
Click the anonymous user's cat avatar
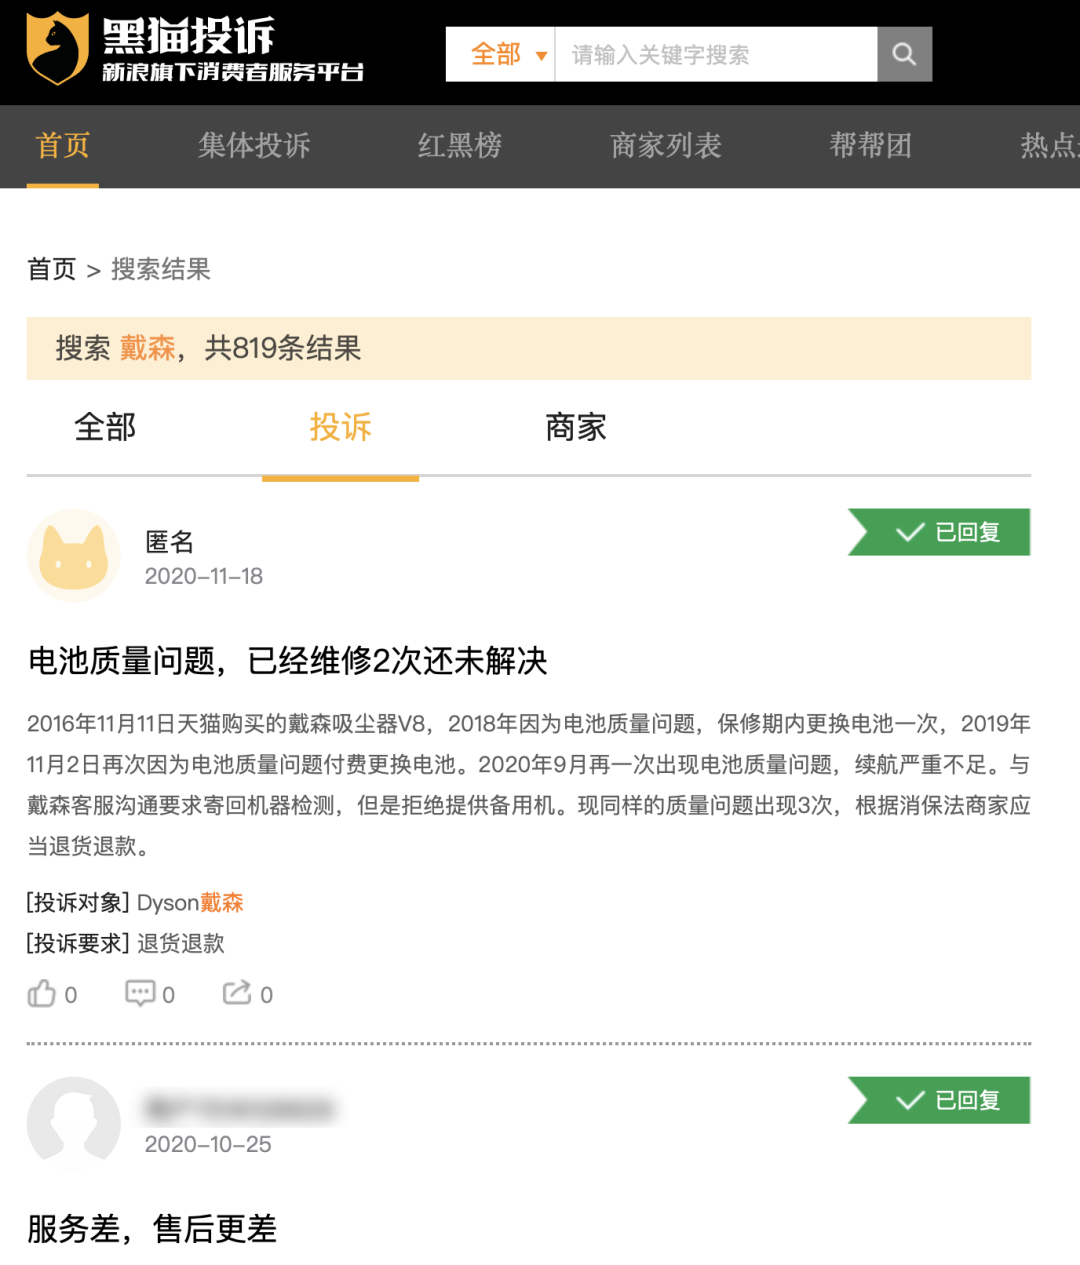point(73,556)
